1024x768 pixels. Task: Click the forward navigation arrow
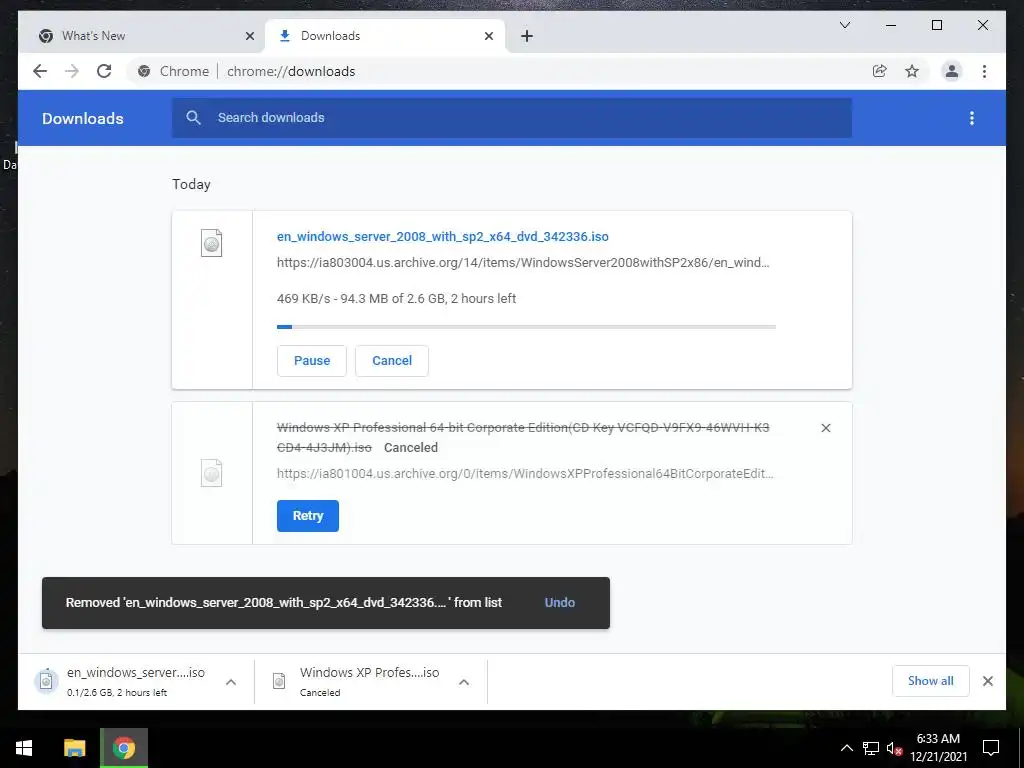point(72,71)
